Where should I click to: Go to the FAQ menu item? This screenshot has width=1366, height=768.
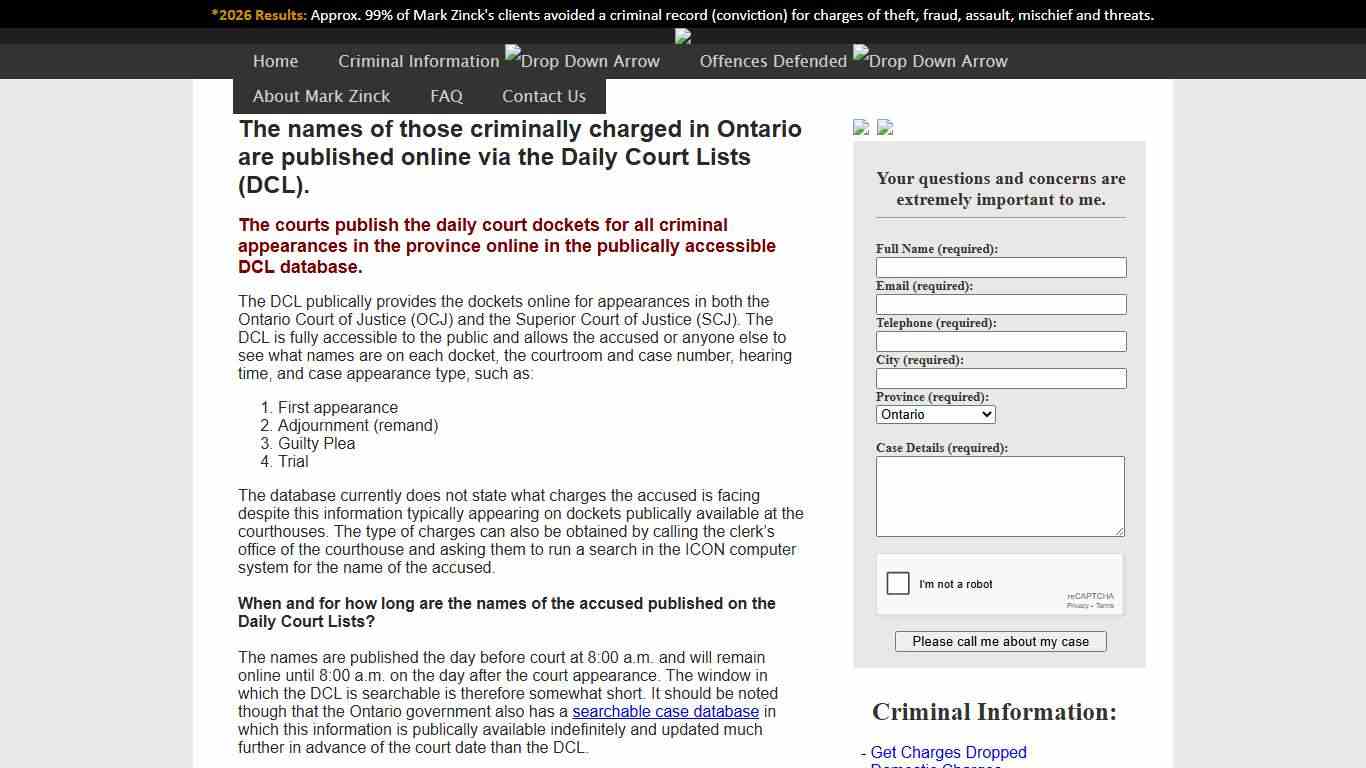click(x=446, y=96)
